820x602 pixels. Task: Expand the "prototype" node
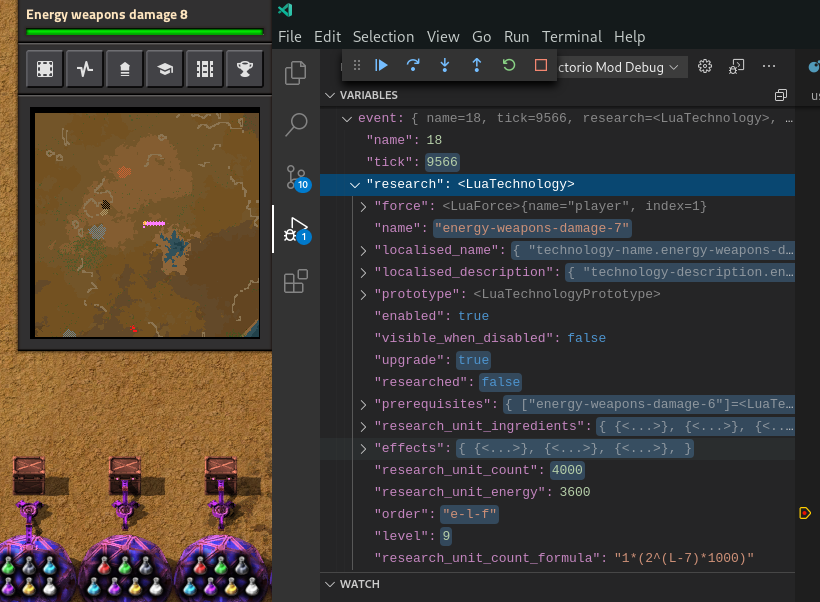(x=363, y=294)
